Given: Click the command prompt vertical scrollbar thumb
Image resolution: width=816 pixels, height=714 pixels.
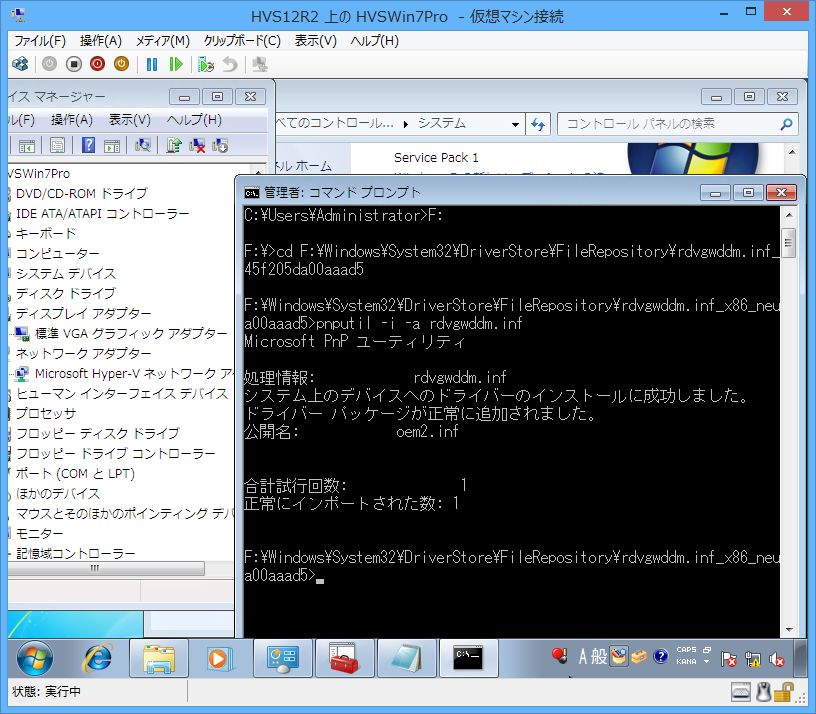Looking at the screenshot, I should tap(788, 243).
